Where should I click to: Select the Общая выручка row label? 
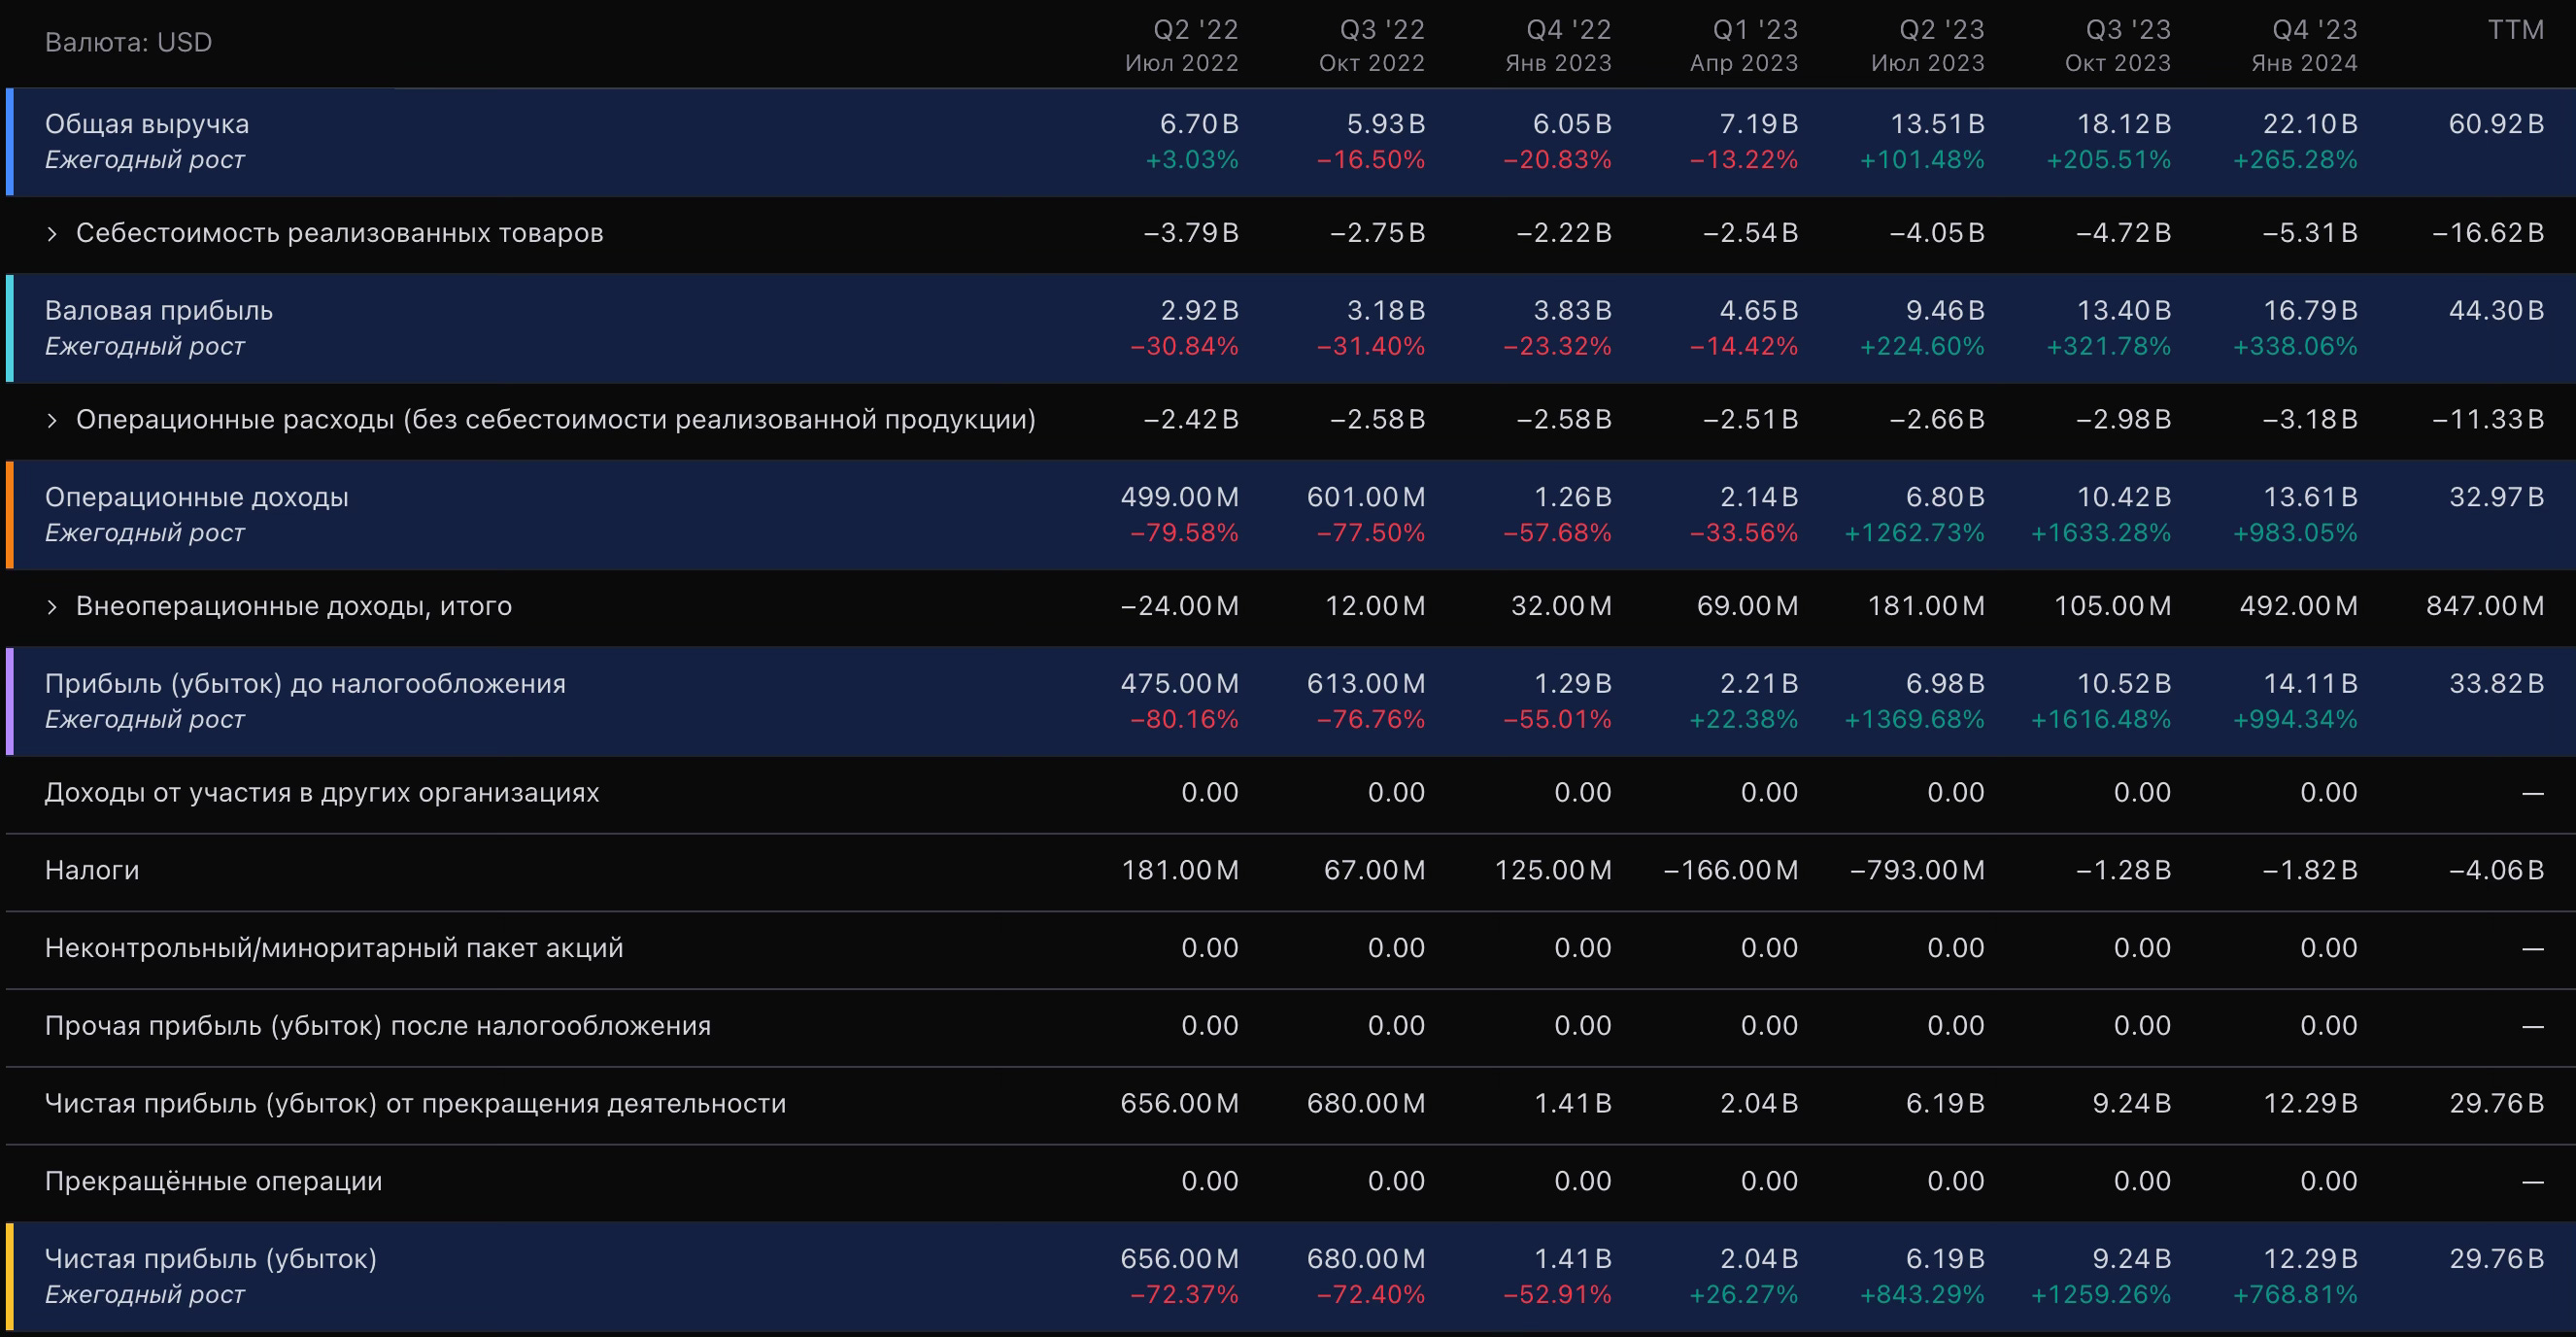coord(147,124)
